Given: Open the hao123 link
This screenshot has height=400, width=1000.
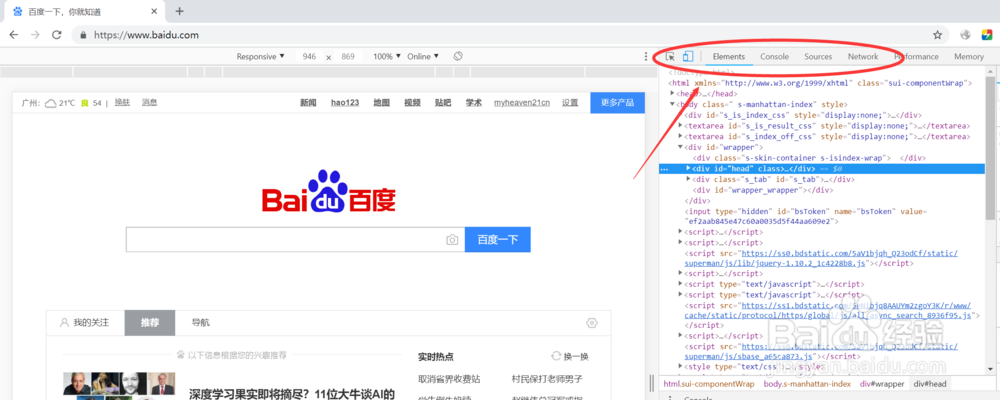Looking at the screenshot, I should 344,103.
